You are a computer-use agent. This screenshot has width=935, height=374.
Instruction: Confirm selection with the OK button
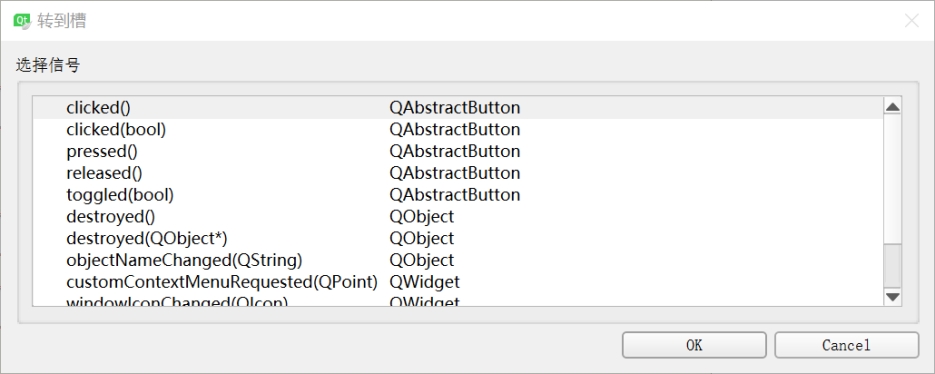[x=694, y=345]
